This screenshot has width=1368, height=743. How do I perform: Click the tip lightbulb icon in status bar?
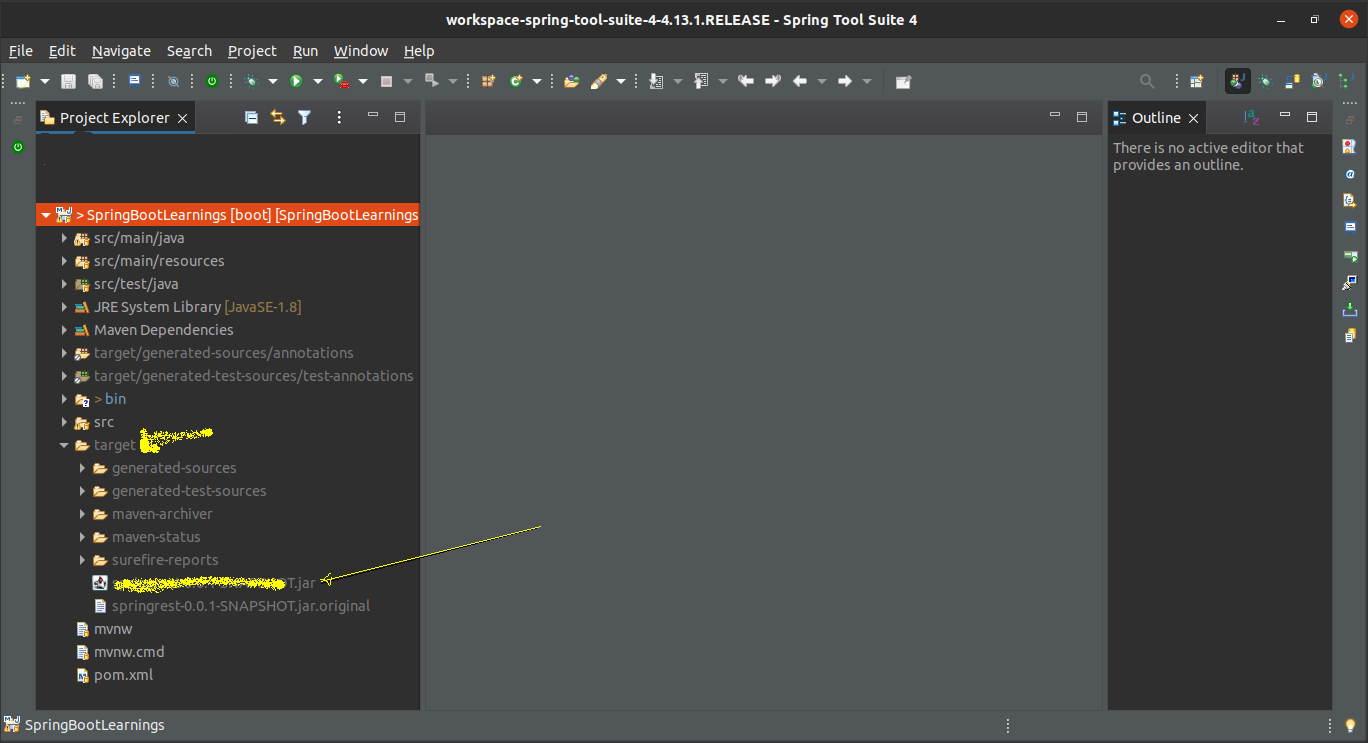point(1350,726)
